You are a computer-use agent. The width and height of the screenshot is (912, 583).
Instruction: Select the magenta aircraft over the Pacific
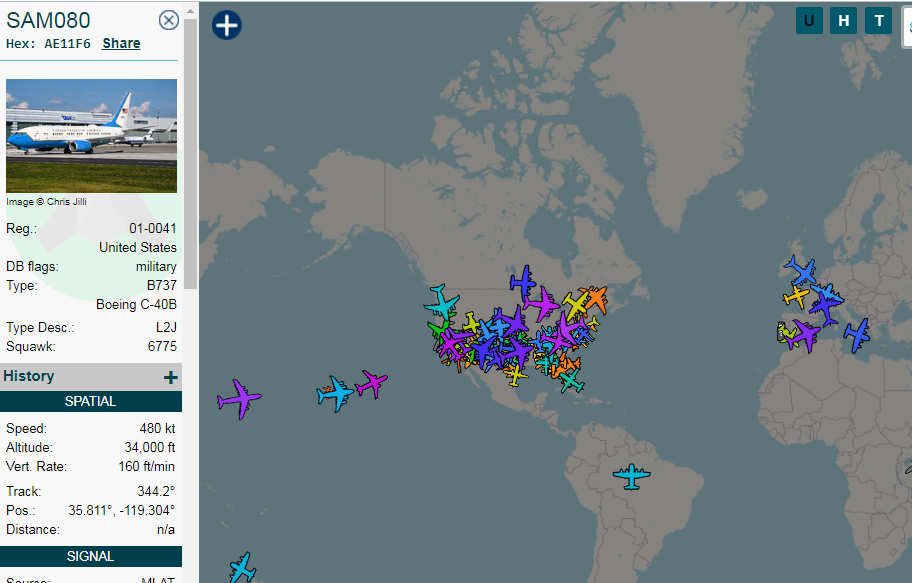372,384
